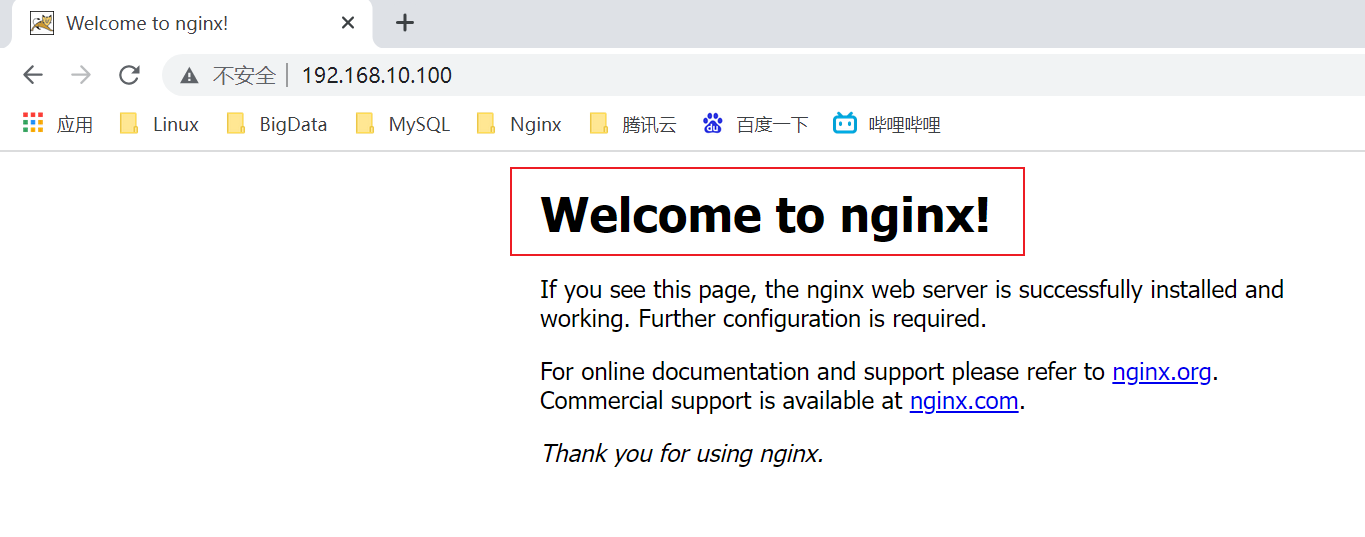Open the 腾讯云 bookmark folder

[x=633, y=124]
